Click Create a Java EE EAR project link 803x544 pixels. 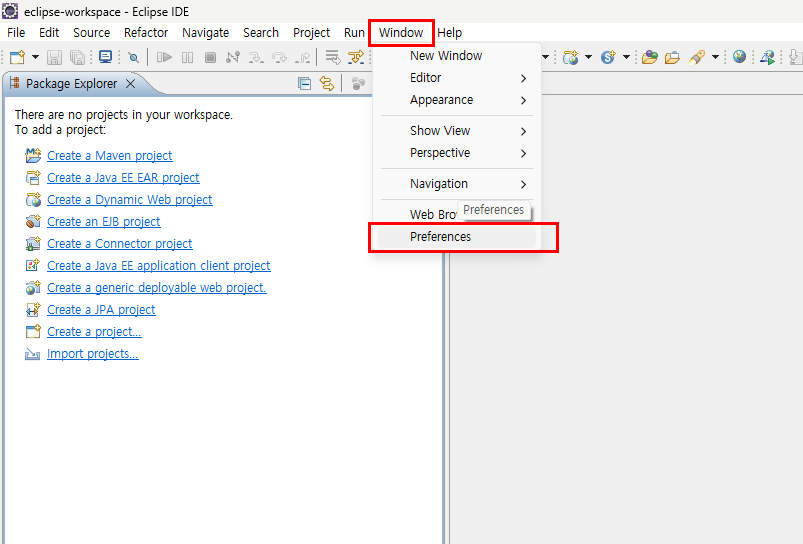point(123,178)
